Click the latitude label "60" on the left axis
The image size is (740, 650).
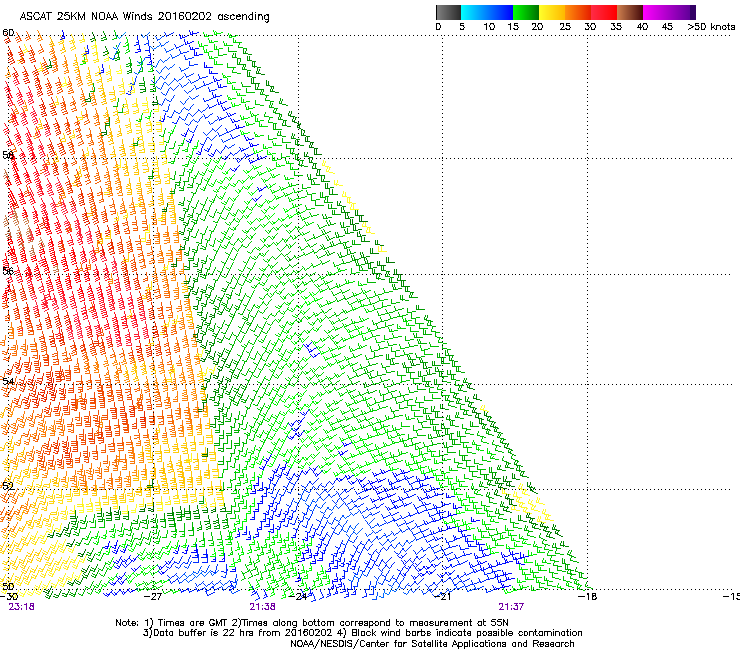[8, 33]
